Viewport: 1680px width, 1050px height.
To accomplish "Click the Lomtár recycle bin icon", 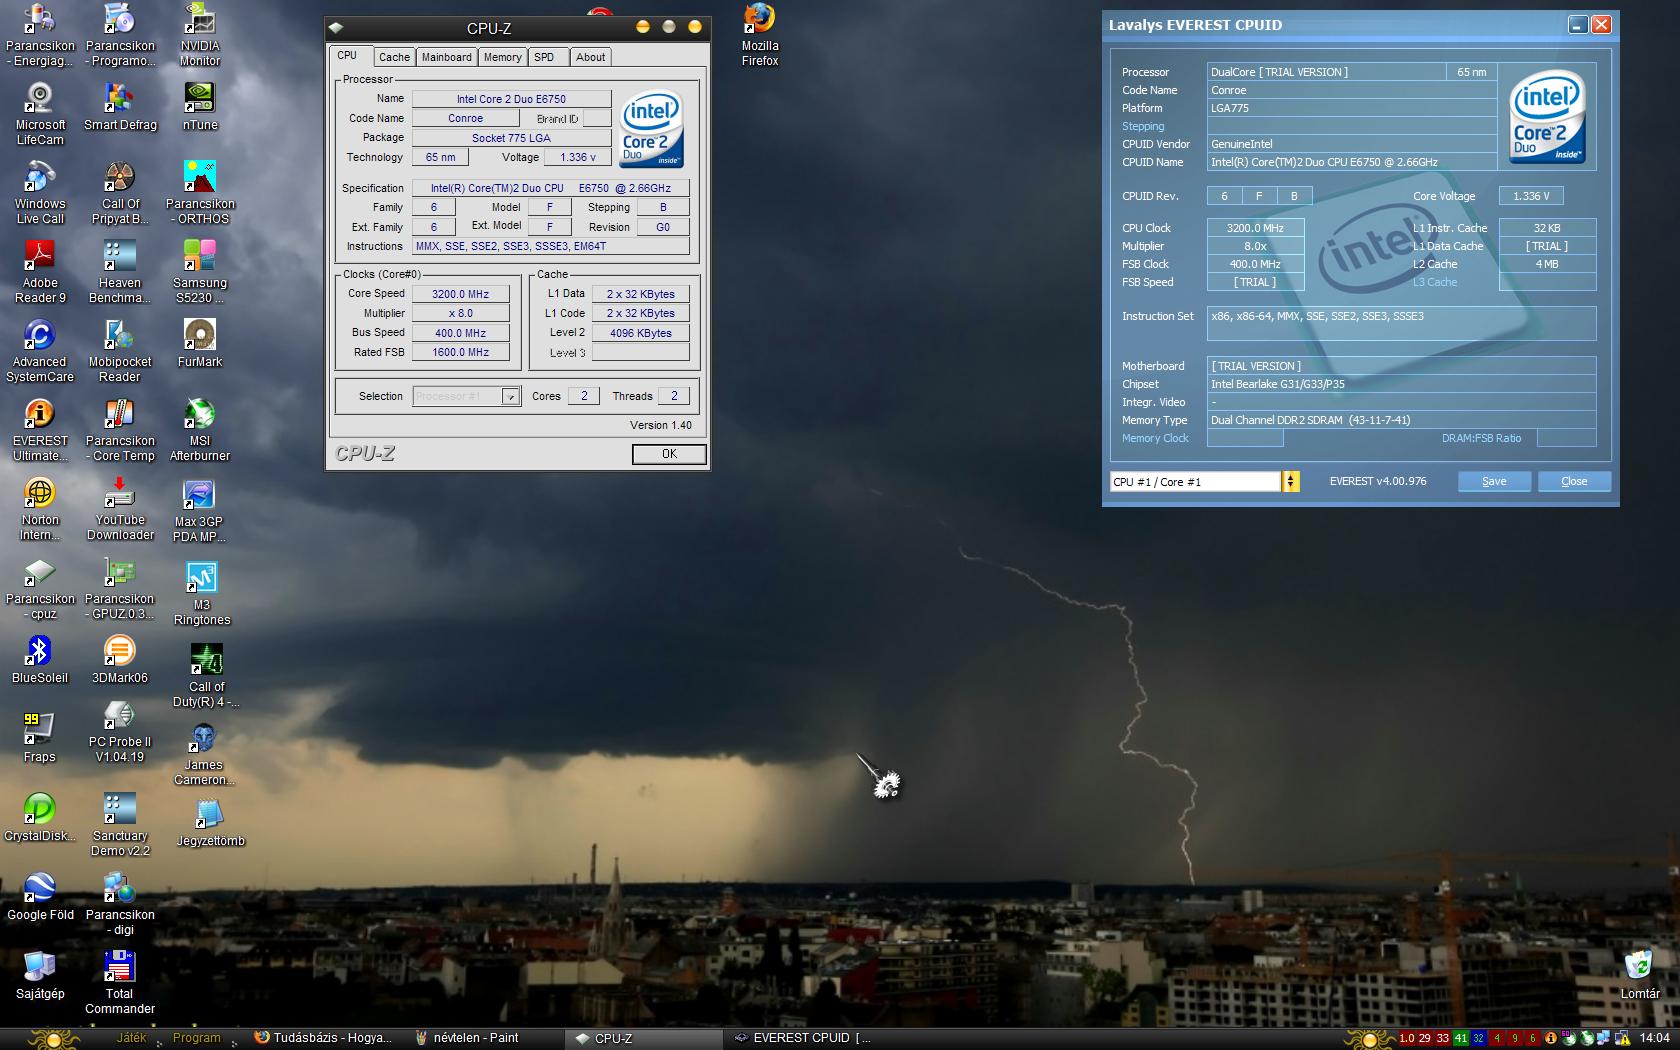I will (1640, 975).
